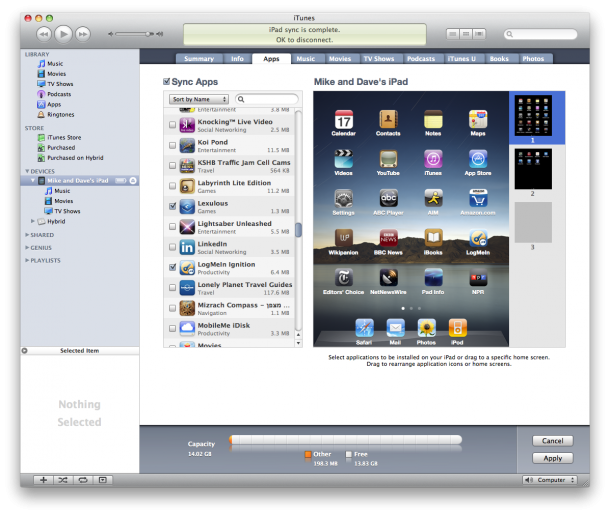Click the next track button
The height and width of the screenshot is (515, 610).
(x=82, y=34)
